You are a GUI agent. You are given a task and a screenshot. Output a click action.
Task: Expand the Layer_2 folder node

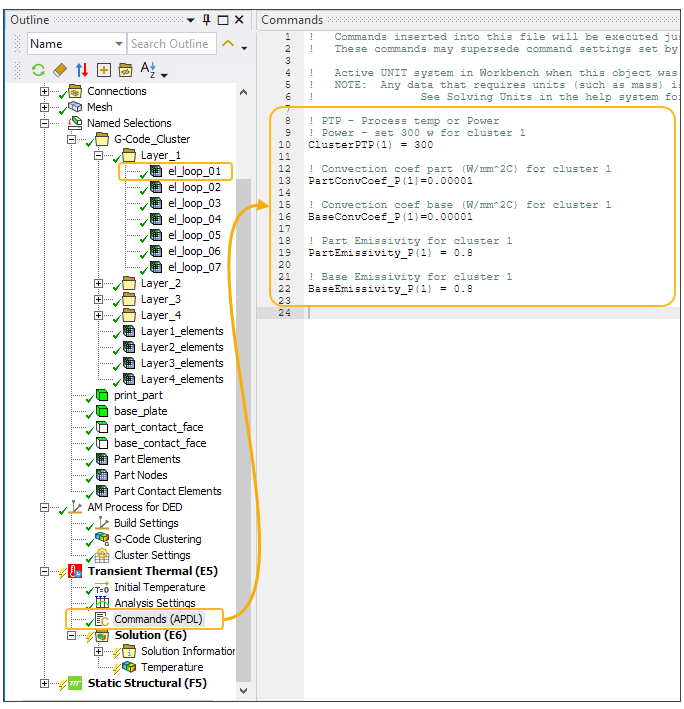98,283
